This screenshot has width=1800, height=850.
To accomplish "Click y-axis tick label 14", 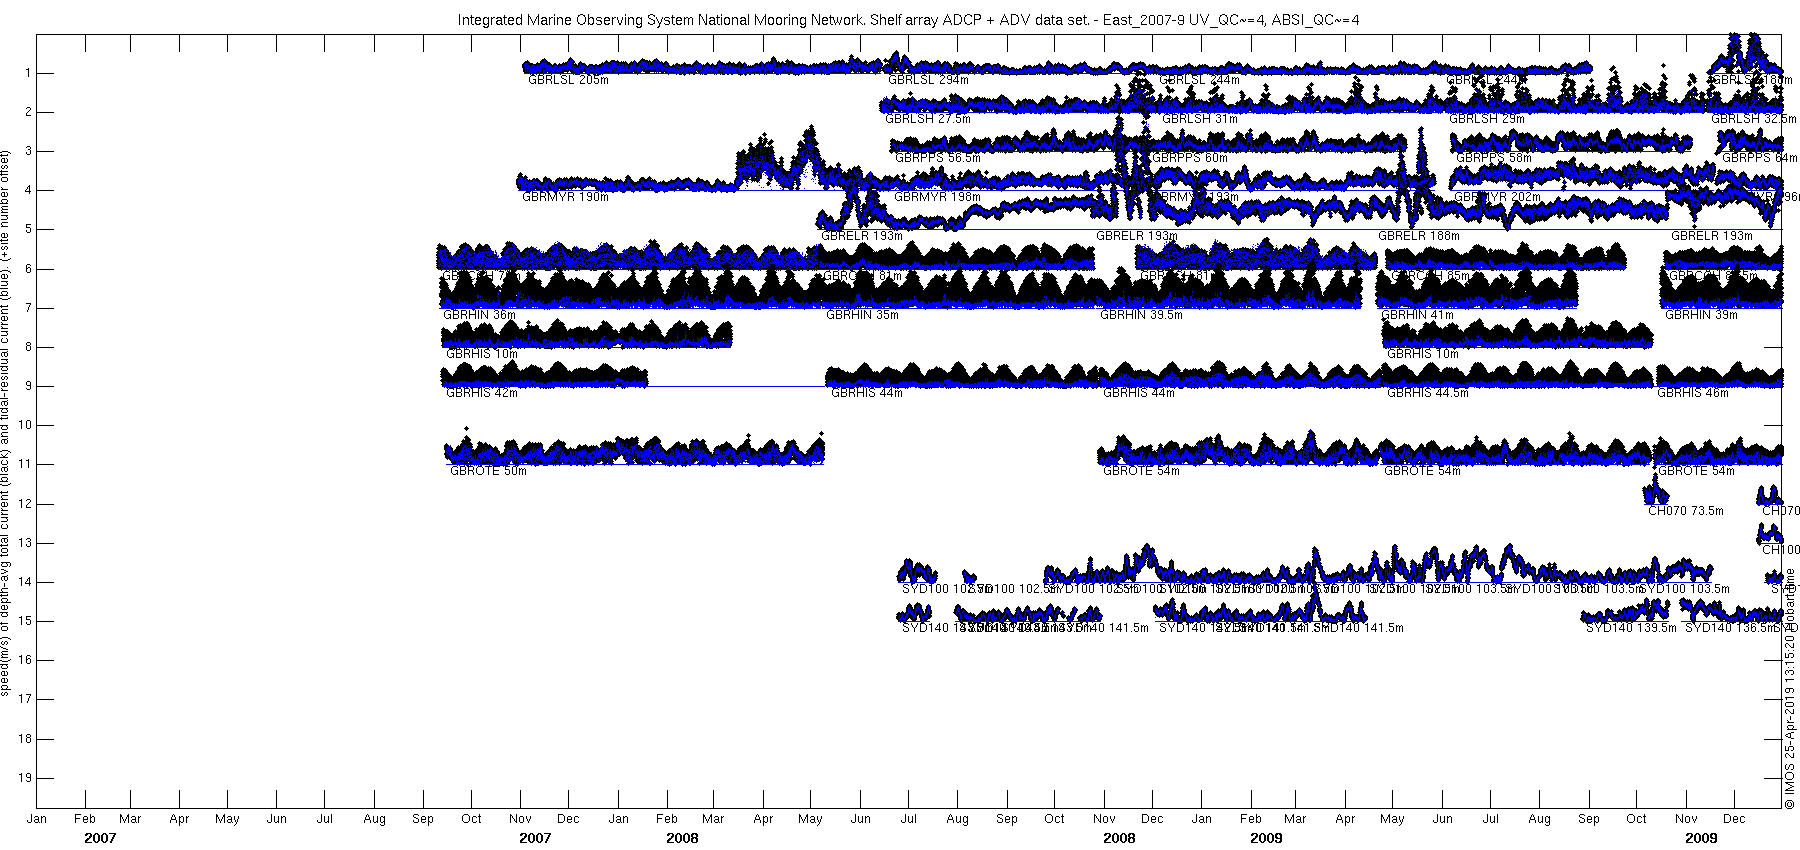I will tap(26, 582).
